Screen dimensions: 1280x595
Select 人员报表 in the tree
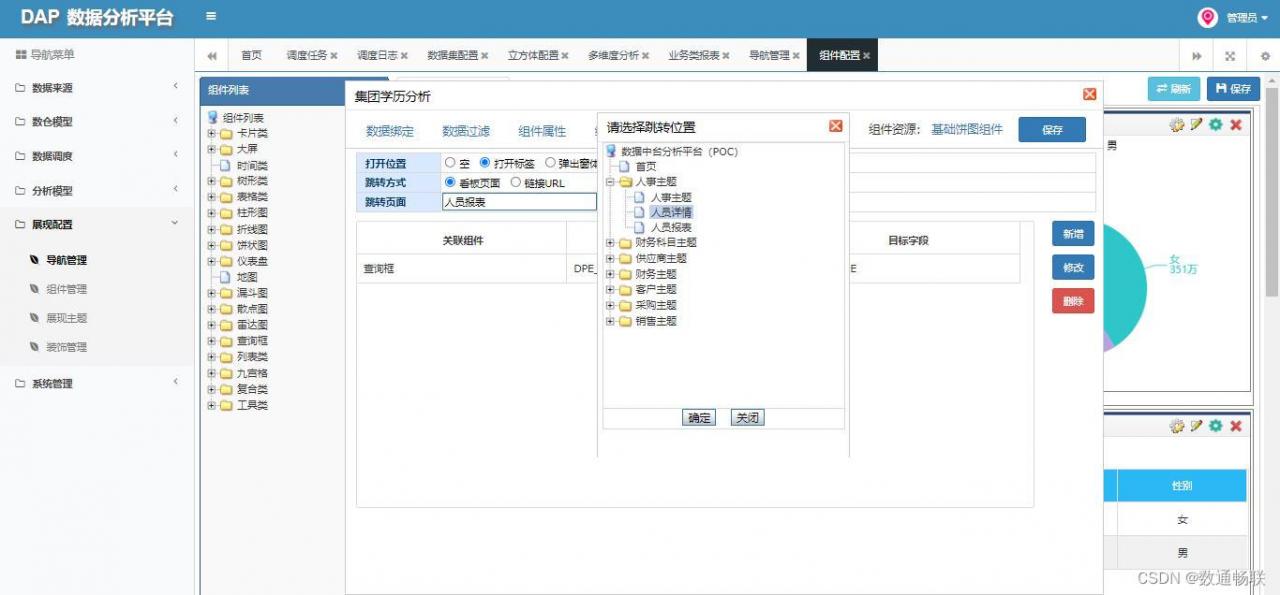pyautogui.click(x=671, y=228)
